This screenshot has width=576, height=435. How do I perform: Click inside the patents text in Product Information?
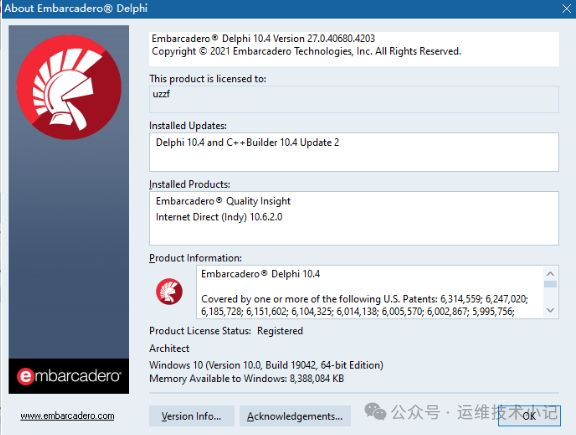click(x=364, y=305)
